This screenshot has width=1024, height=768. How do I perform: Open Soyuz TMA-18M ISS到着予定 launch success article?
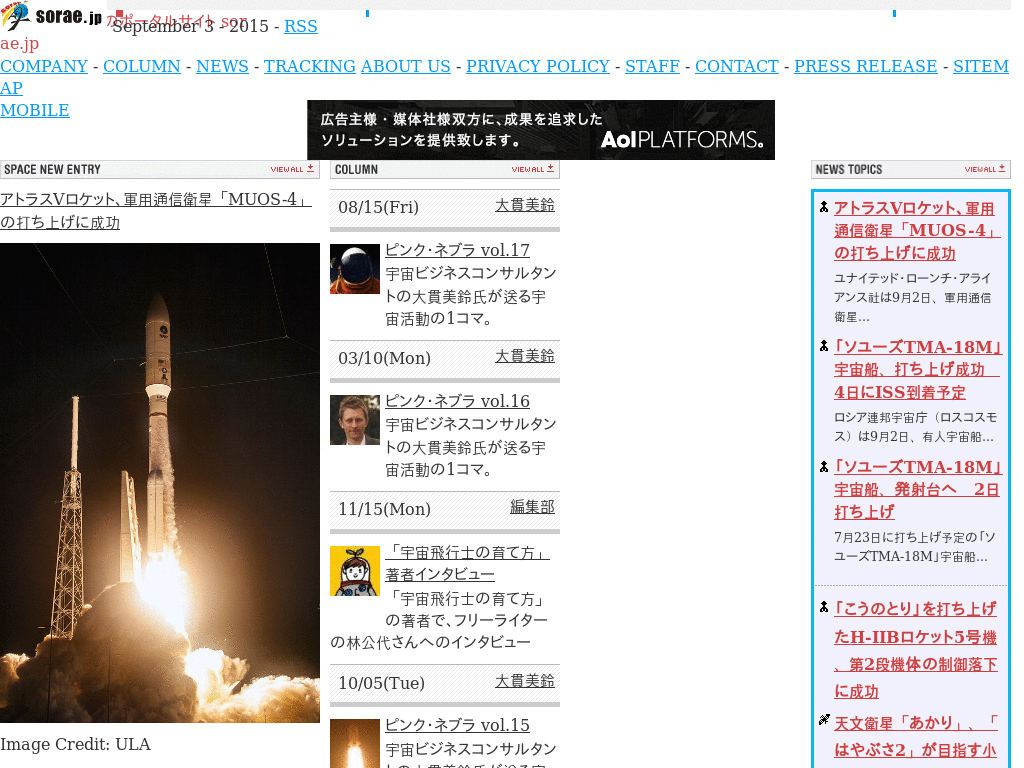pyautogui.click(x=918, y=370)
